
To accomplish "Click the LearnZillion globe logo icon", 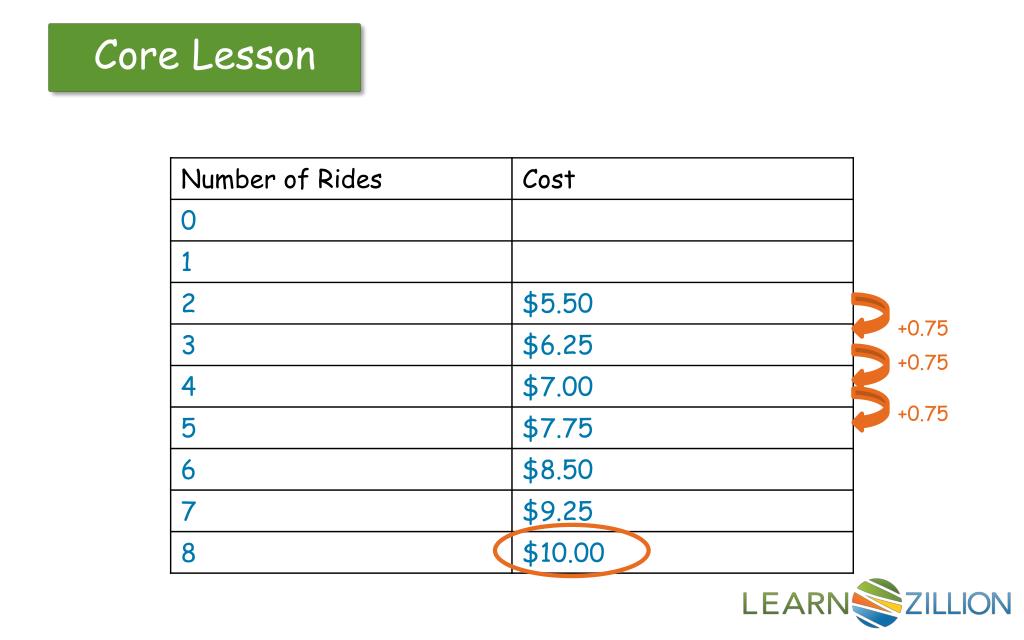I will click(x=877, y=602).
